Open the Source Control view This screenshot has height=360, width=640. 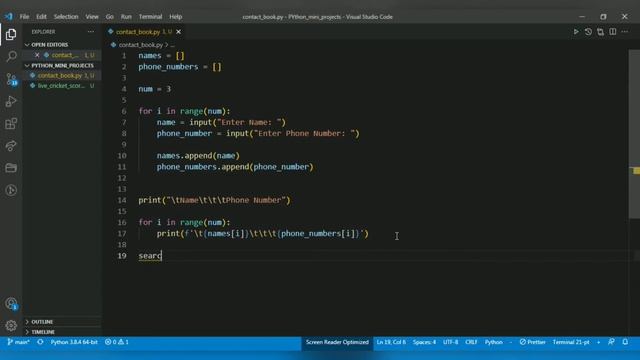click(x=11, y=79)
